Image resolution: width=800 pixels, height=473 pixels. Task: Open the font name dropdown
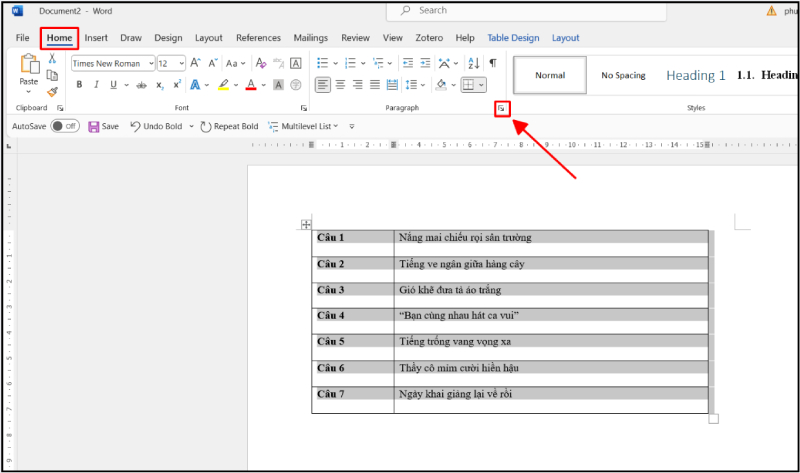coord(152,63)
